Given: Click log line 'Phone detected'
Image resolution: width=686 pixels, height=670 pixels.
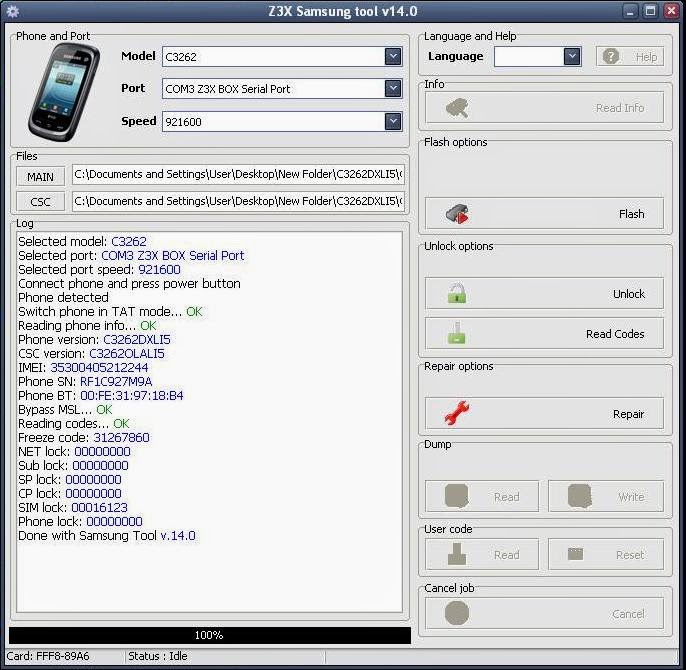Looking at the screenshot, I should pyautogui.click(x=63, y=297).
